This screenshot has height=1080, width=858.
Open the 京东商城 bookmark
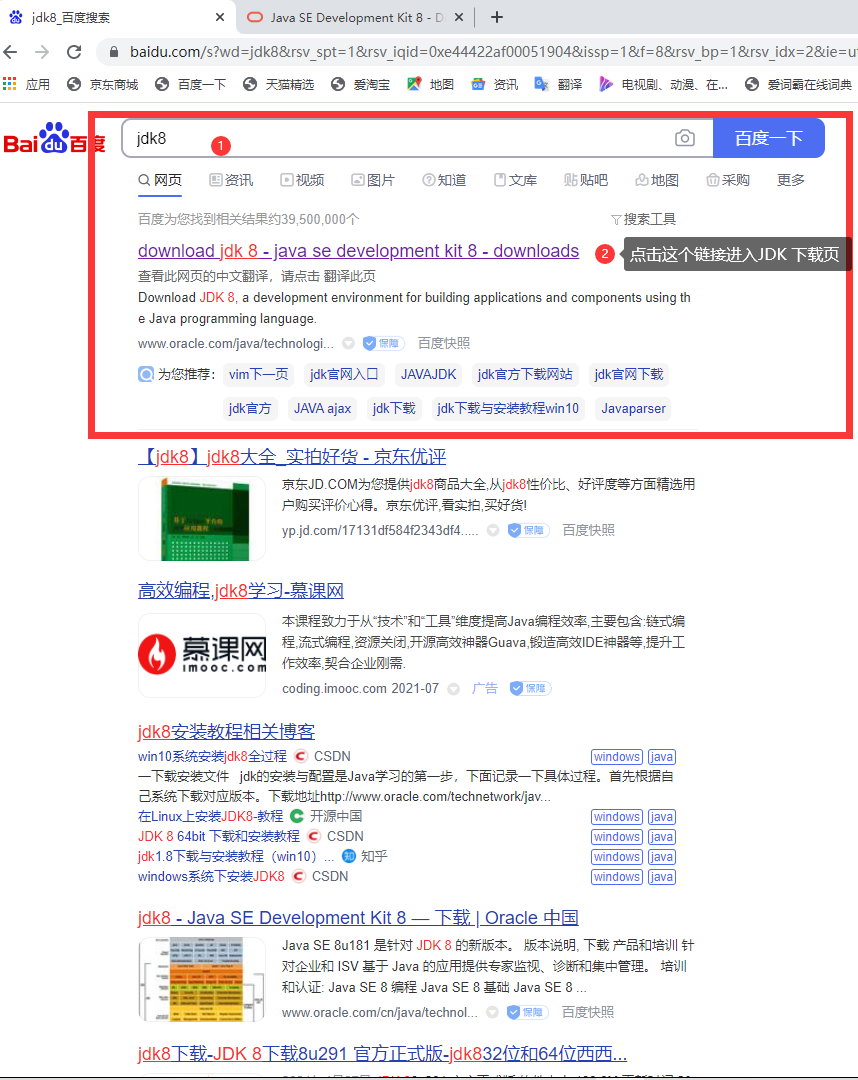[103, 84]
